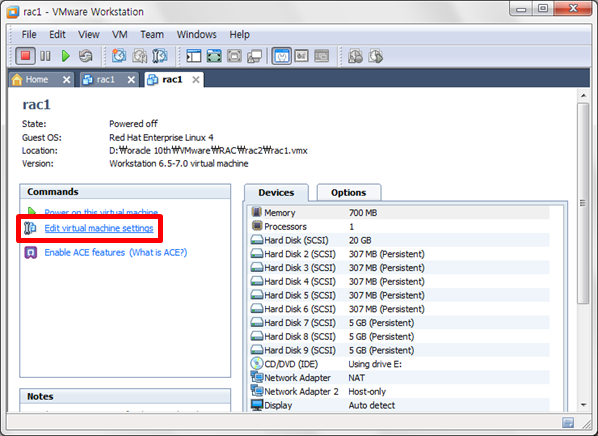598x436 pixels.
Task: Open the Edit menu
Action: [x=57, y=35]
